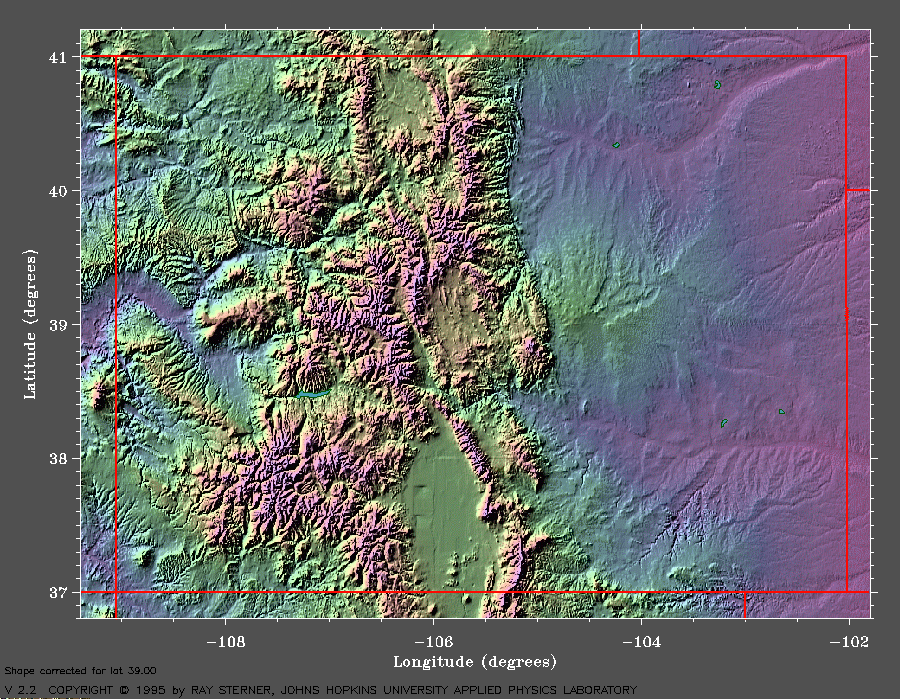Click the -104 longitude tick label

point(642,642)
